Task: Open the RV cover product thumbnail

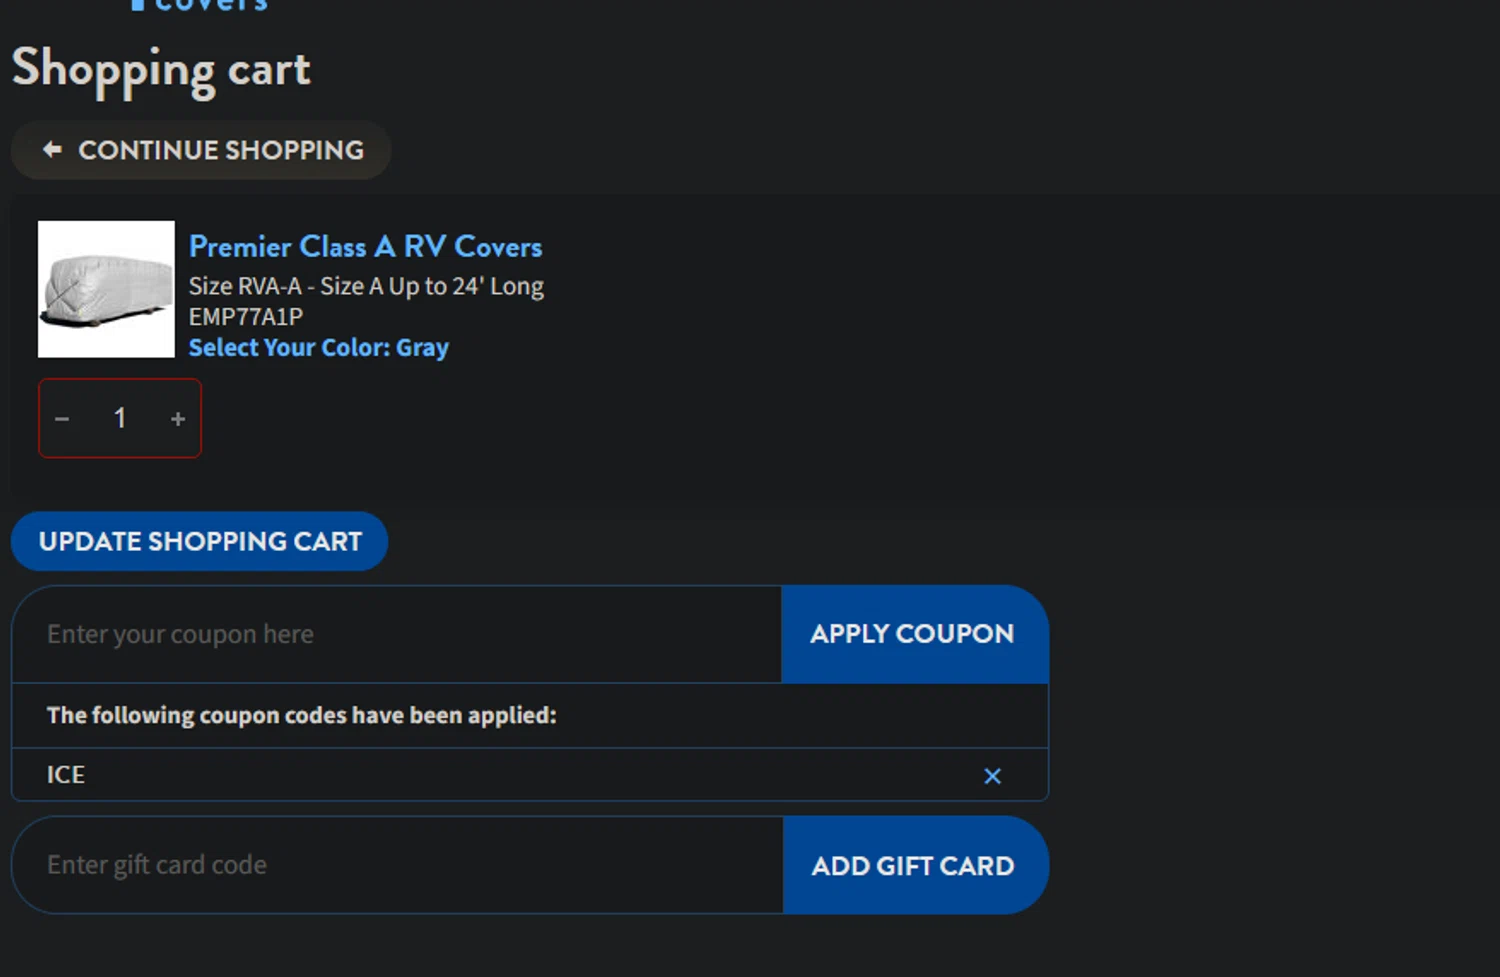Action: click(x=106, y=289)
